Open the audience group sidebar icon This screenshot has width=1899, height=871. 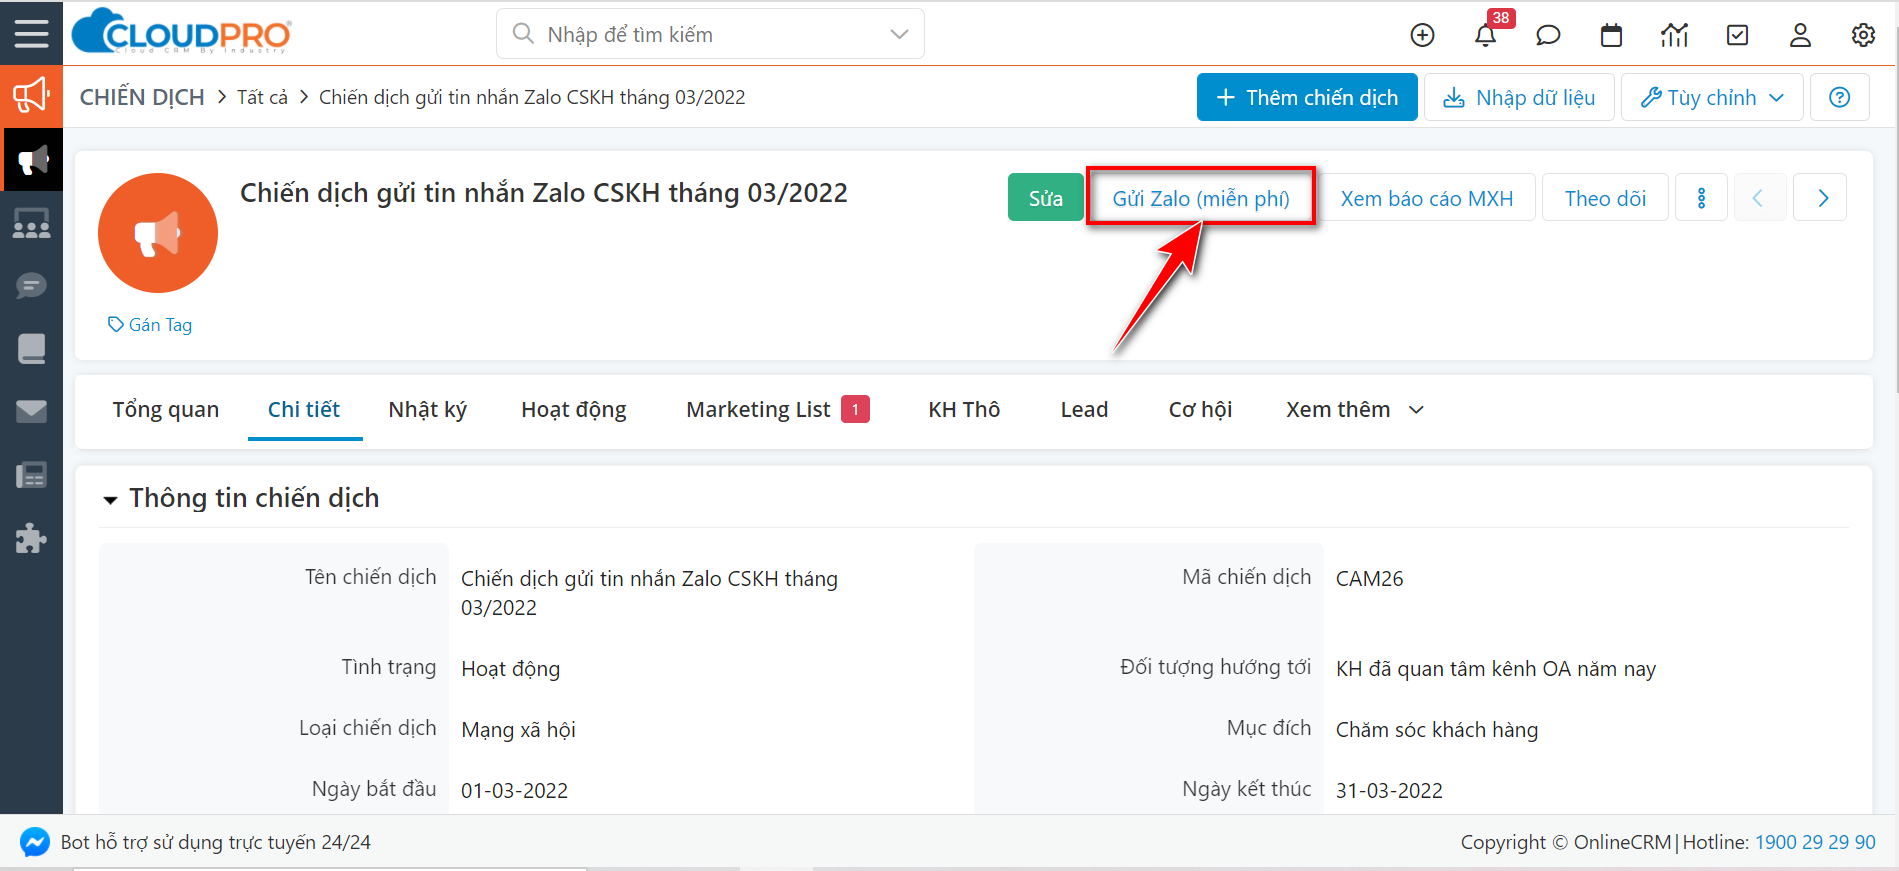click(x=31, y=223)
